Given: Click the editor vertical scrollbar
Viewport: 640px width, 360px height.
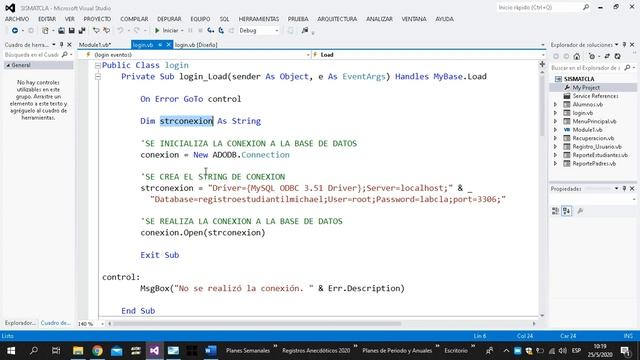Looking at the screenshot, I should 542,106.
